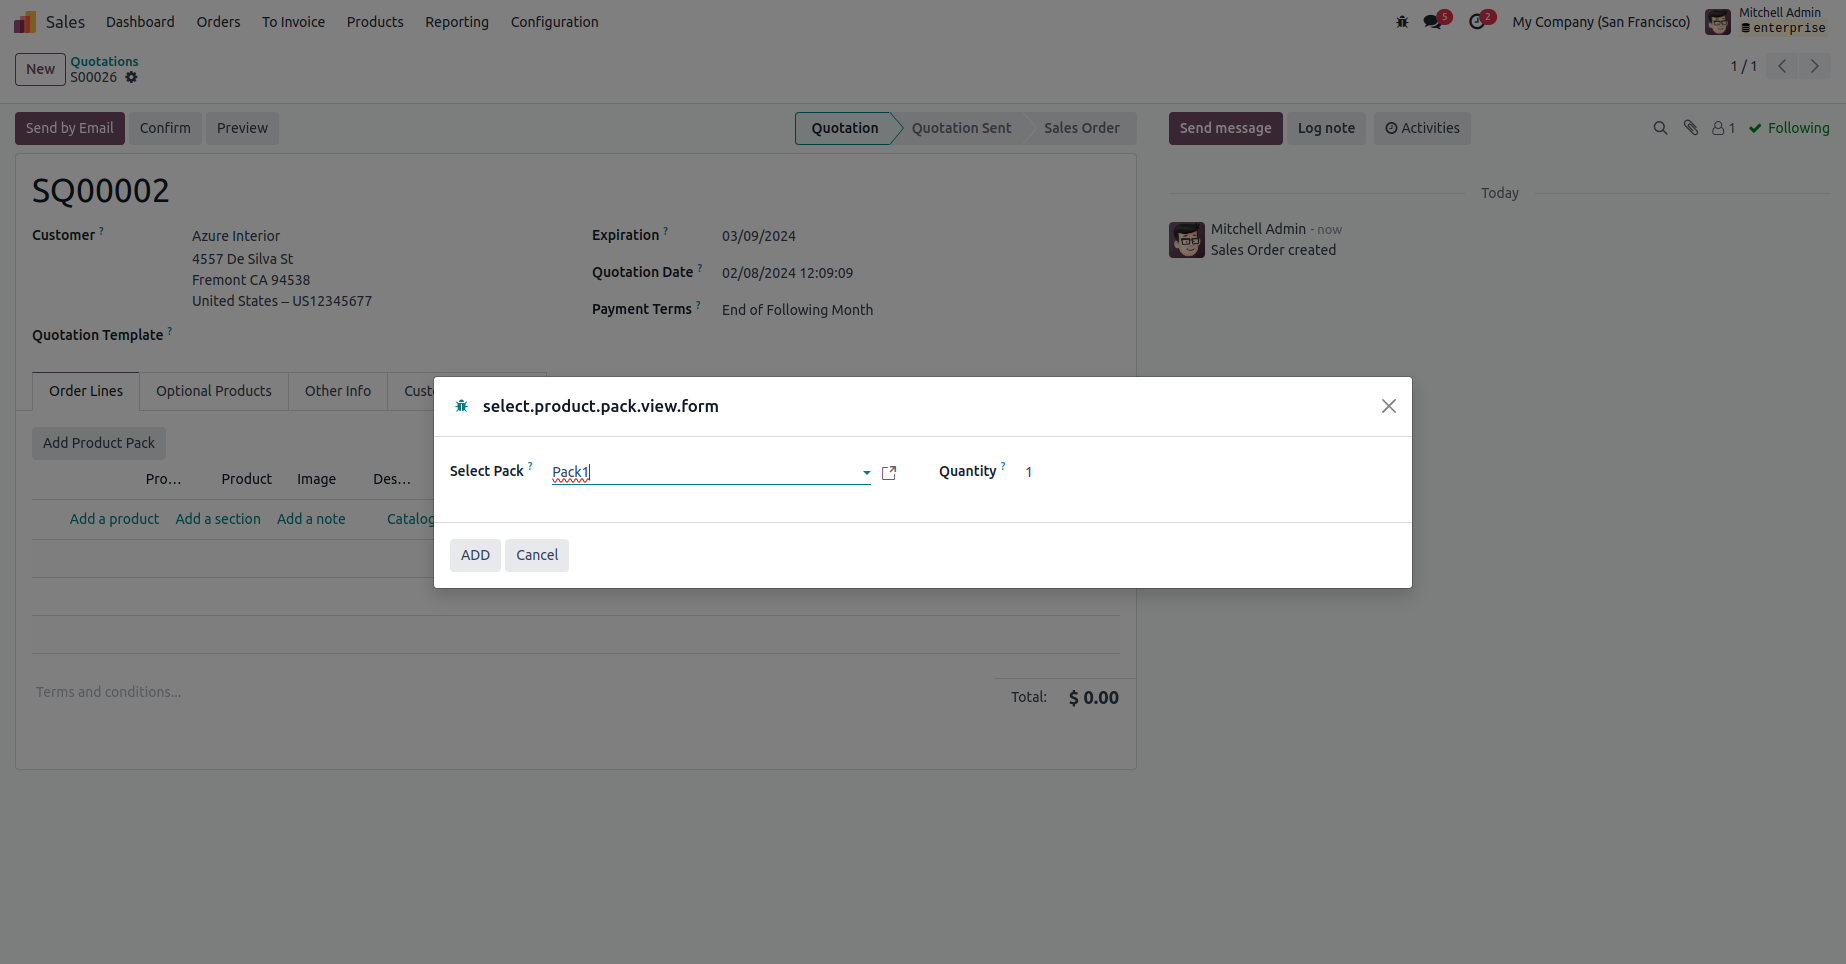
Task: Open the conversations message icon
Action: pos(1434,22)
